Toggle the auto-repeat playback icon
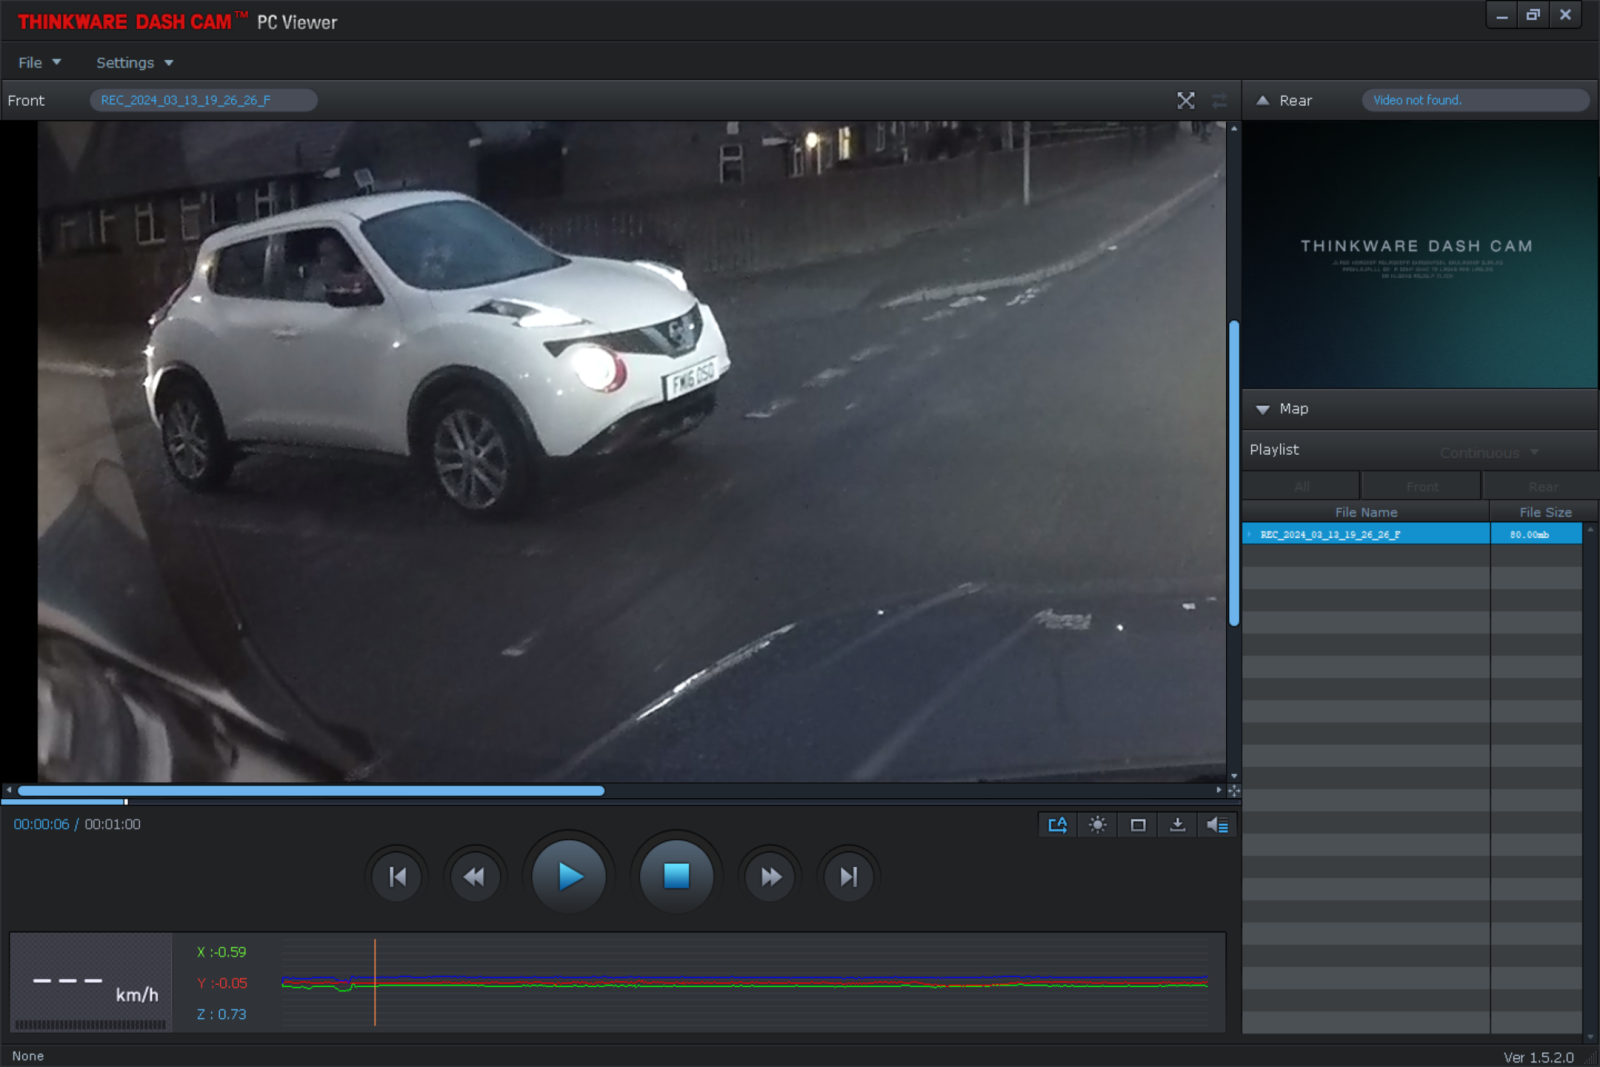1600x1067 pixels. pyautogui.click(x=1057, y=825)
